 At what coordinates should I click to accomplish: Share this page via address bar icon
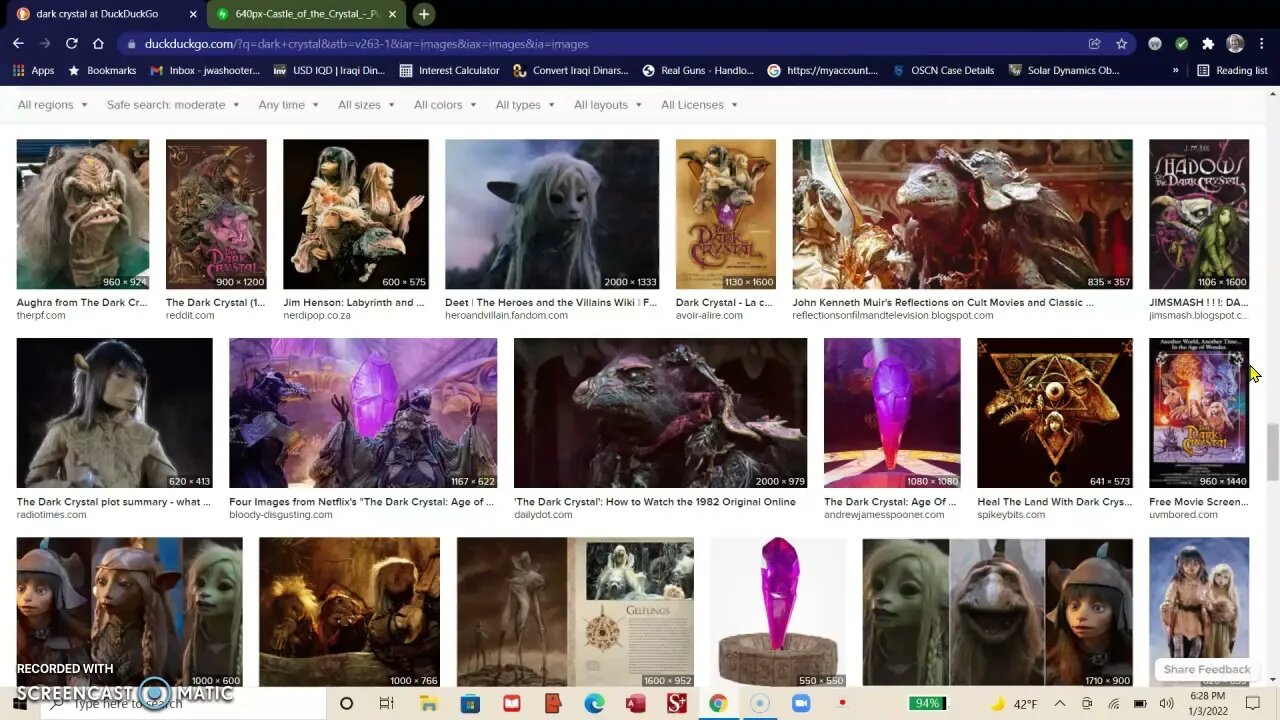1095,44
